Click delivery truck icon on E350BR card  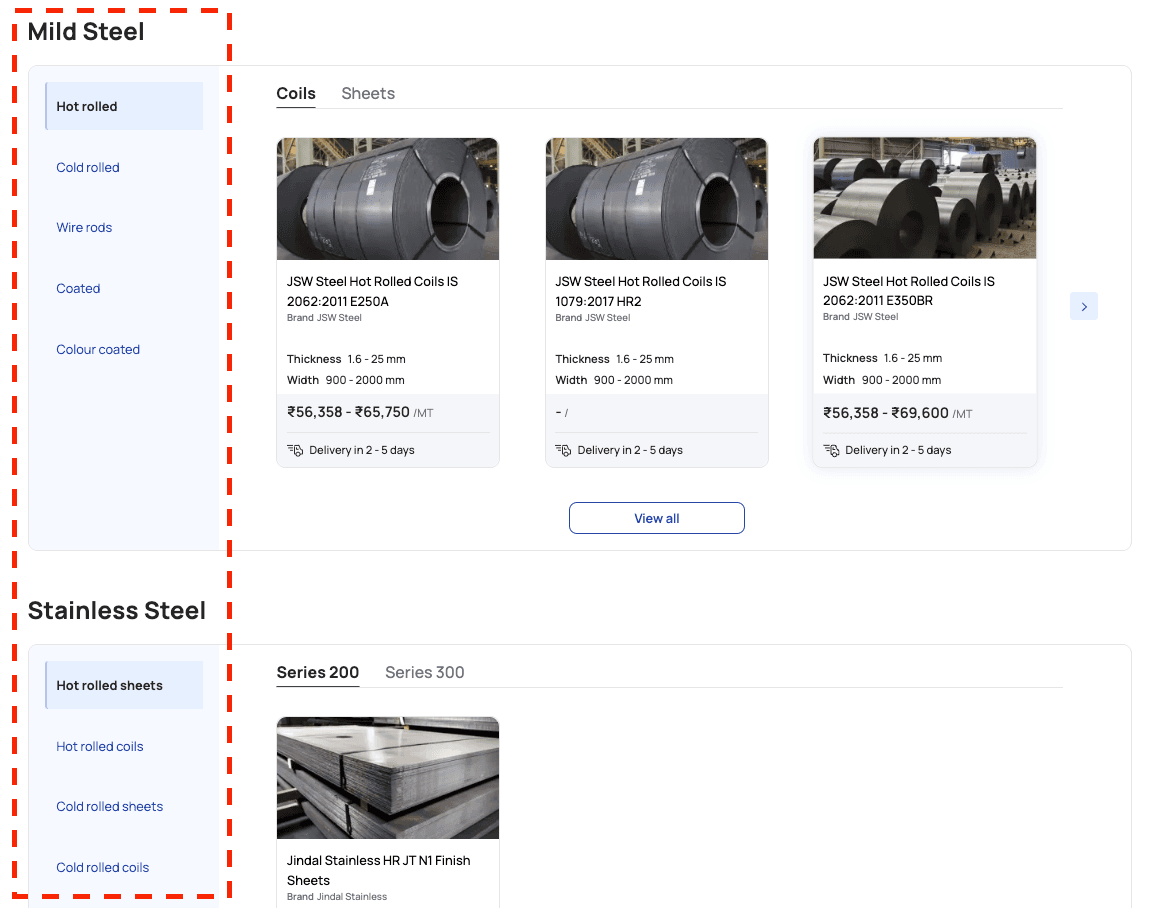(x=831, y=450)
